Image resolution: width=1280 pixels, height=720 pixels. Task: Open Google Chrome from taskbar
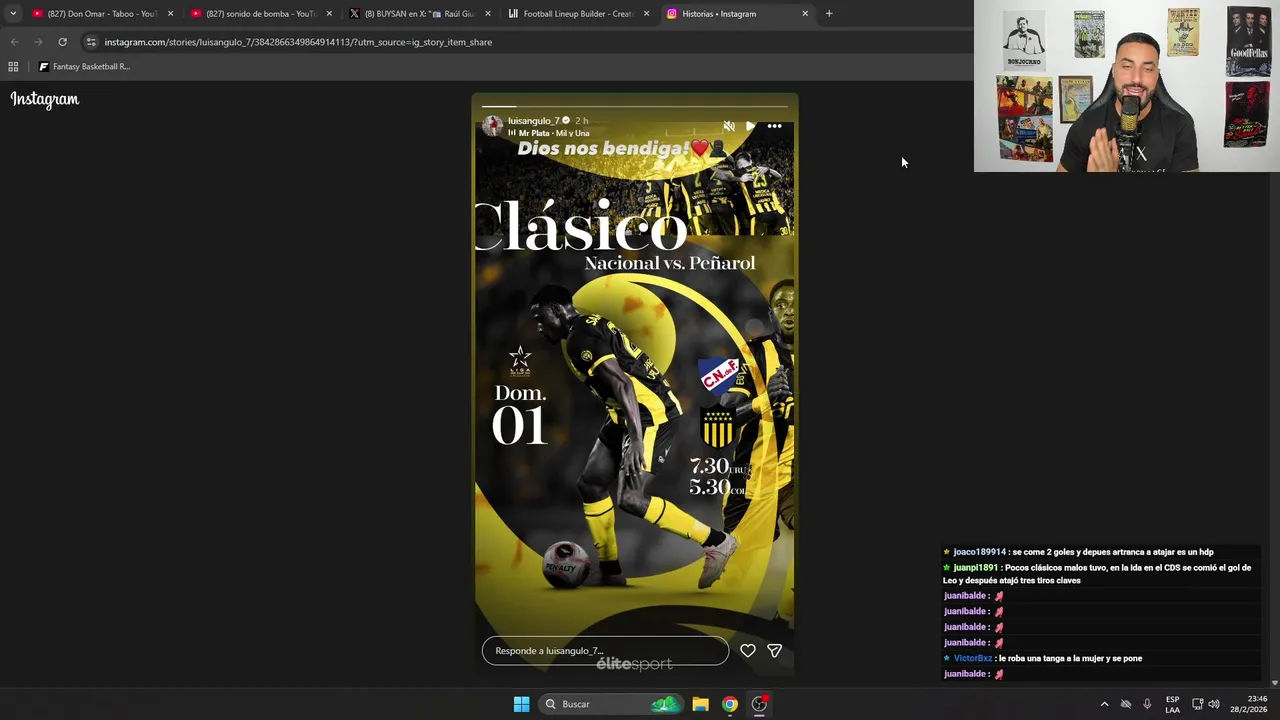tap(730, 704)
